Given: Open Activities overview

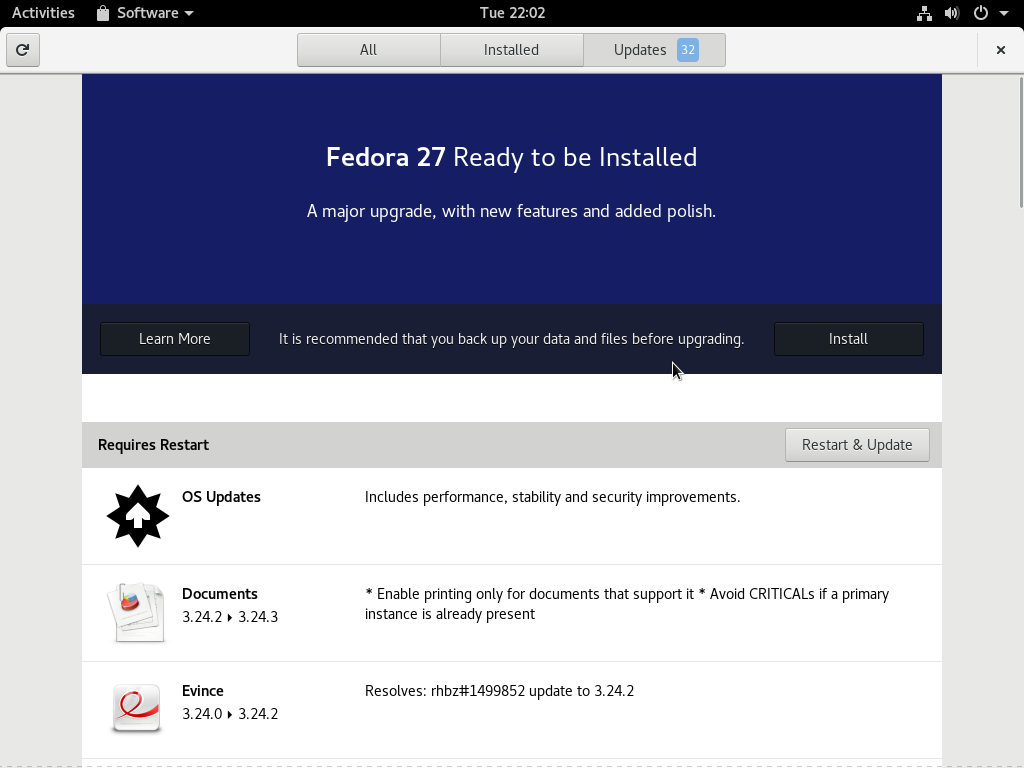Looking at the screenshot, I should click(43, 13).
